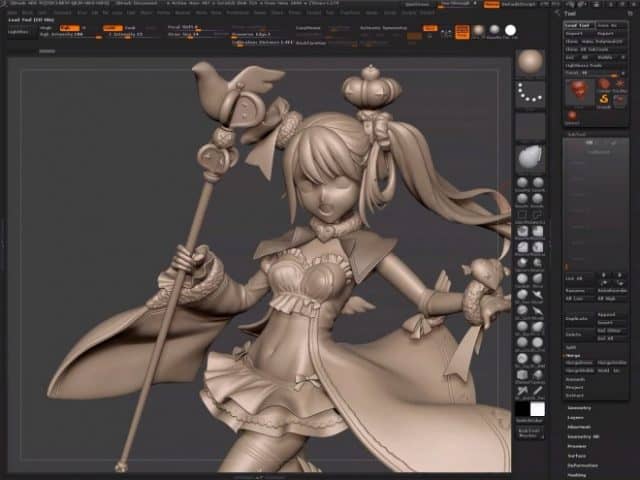640x480 pixels.
Task: Expand the Split section
Action: [x=571, y=348]
